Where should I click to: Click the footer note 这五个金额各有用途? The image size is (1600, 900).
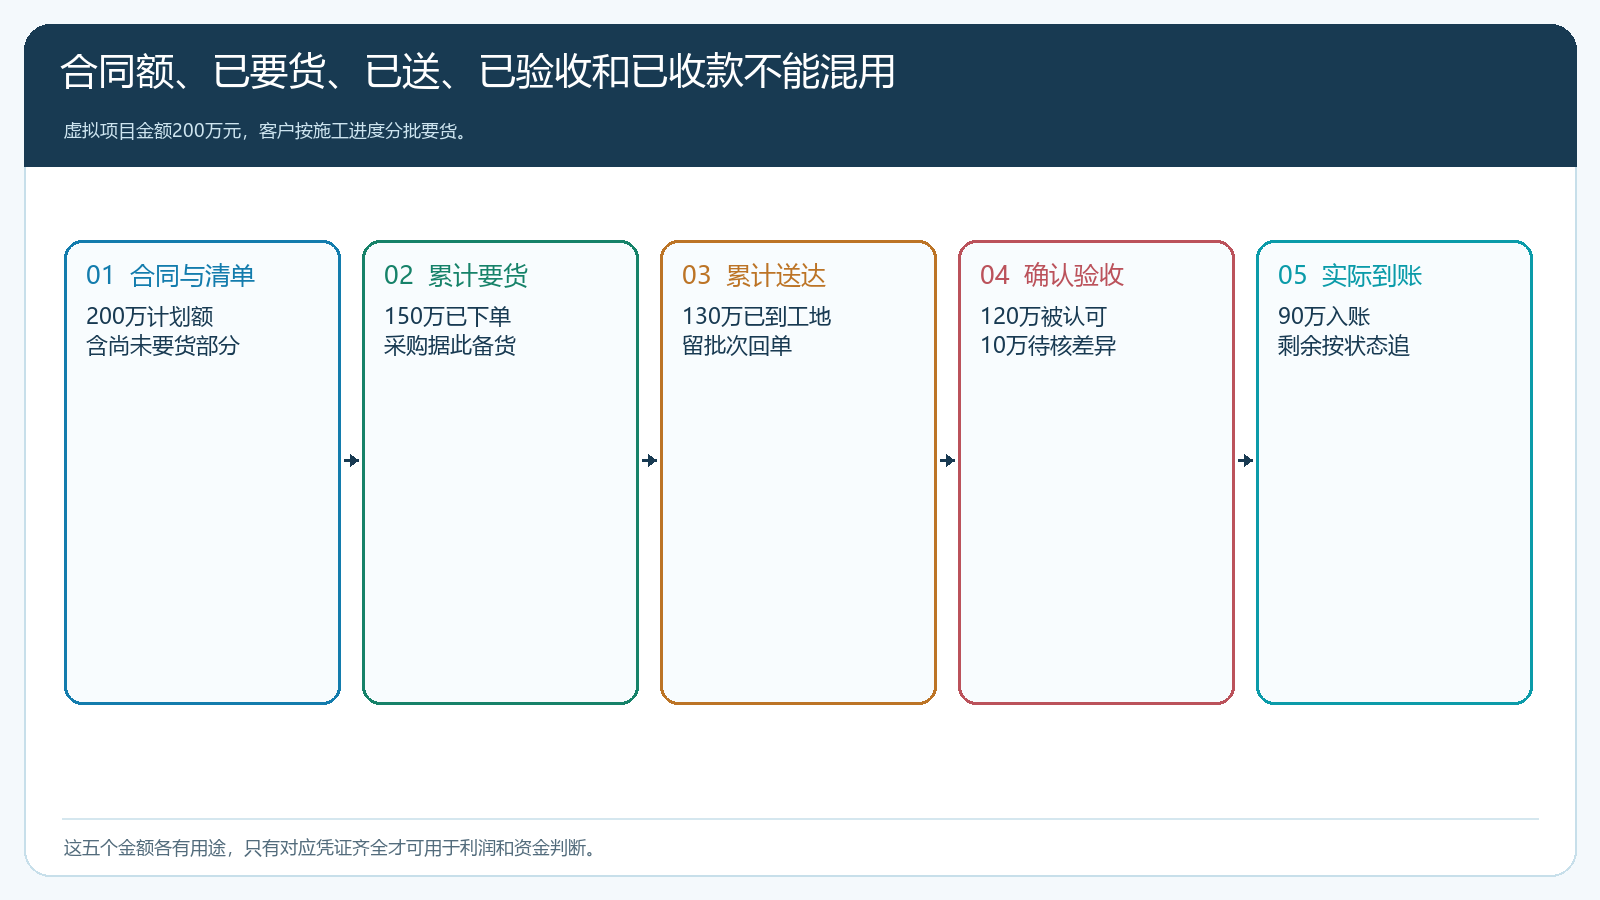point(333,848)
